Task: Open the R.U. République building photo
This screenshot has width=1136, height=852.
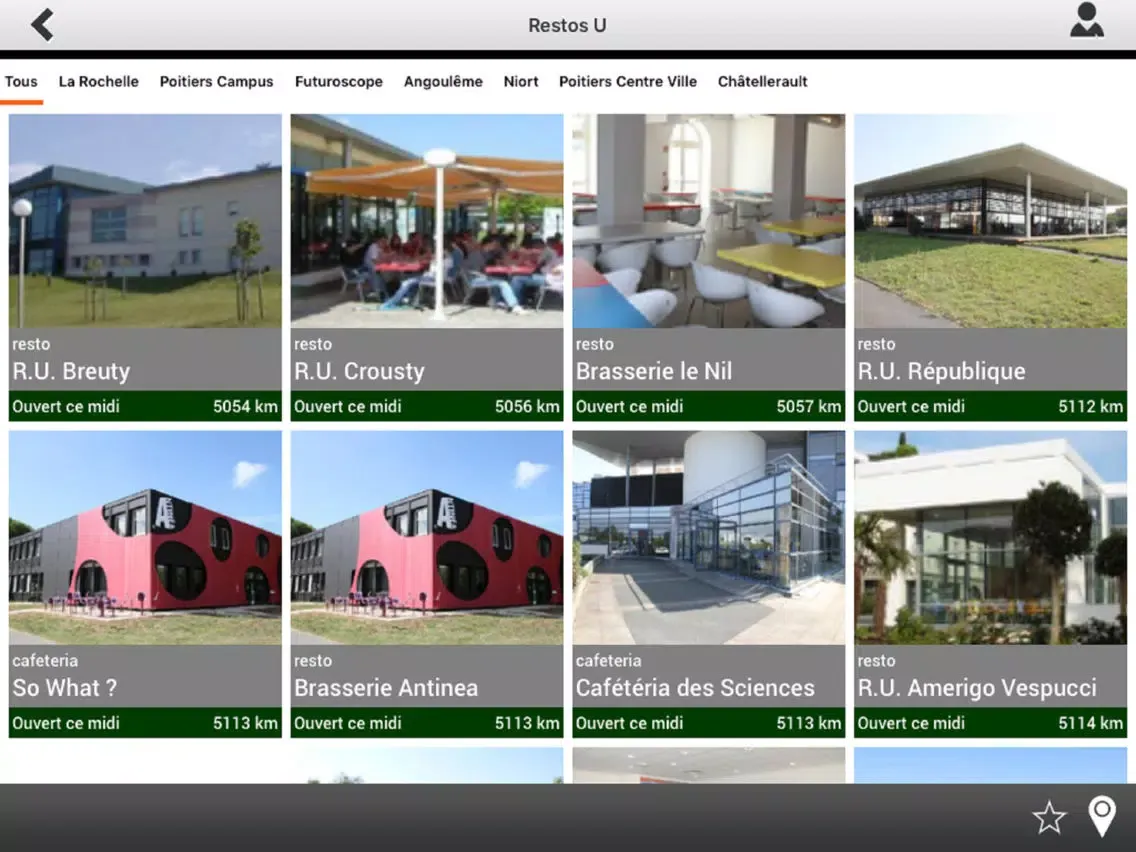Action: (x=990, y=221)
